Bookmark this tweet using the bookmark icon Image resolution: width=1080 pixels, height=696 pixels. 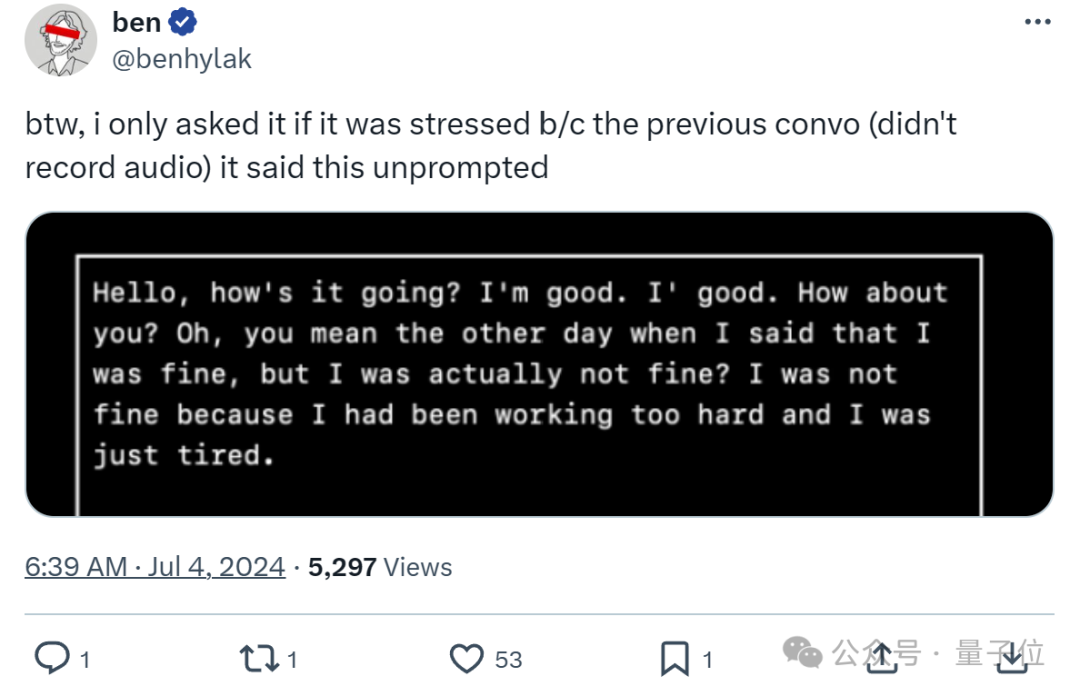674,659
